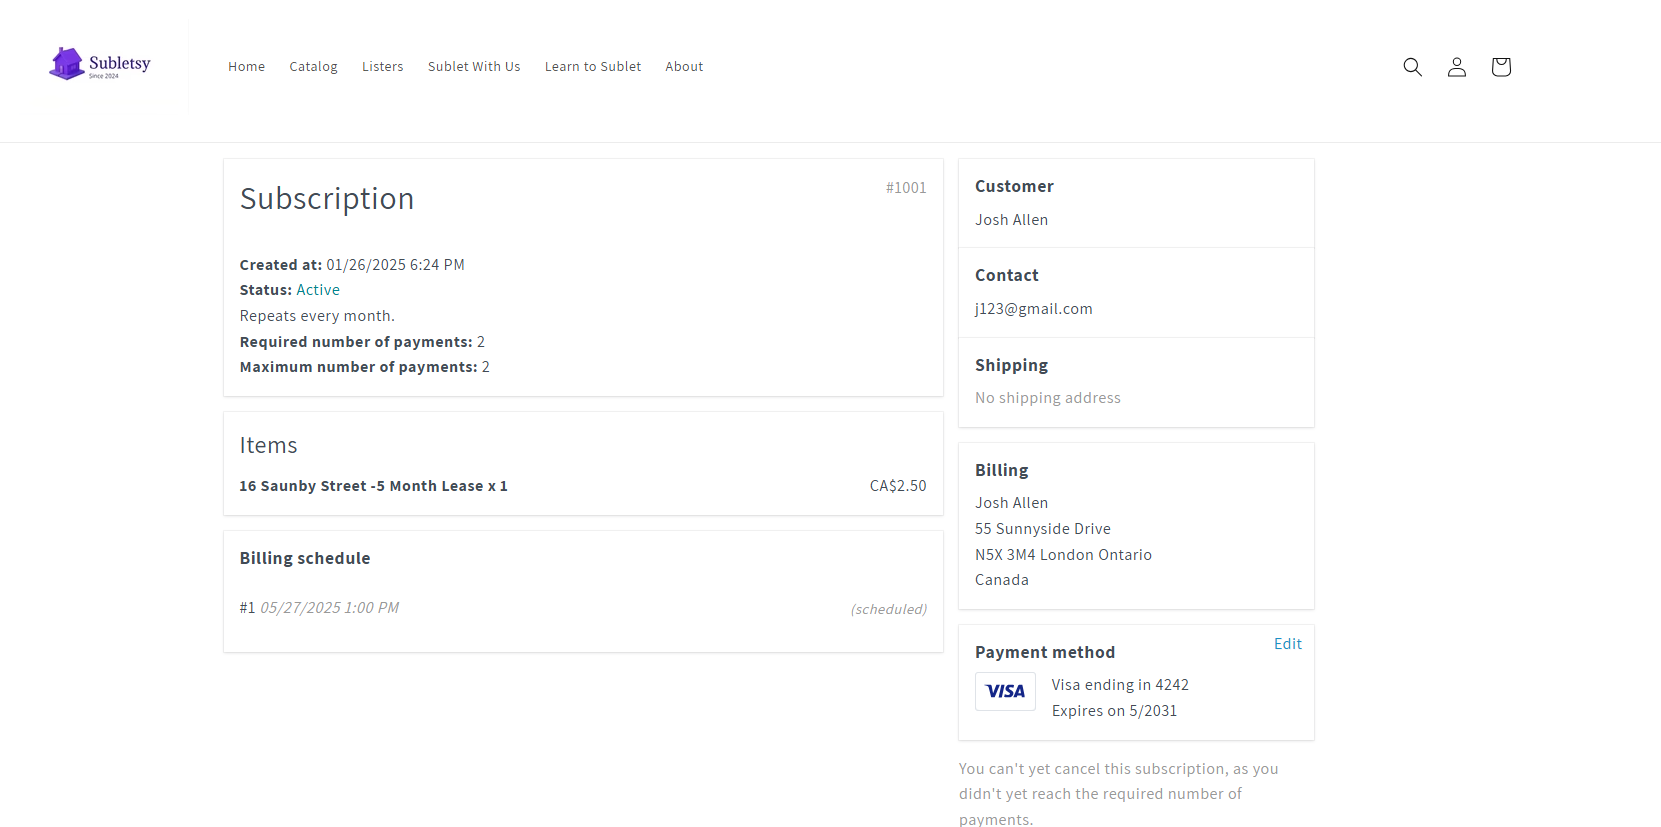Open the shopping cart icon
The image size is (1661, 827).
(1500, 67)
